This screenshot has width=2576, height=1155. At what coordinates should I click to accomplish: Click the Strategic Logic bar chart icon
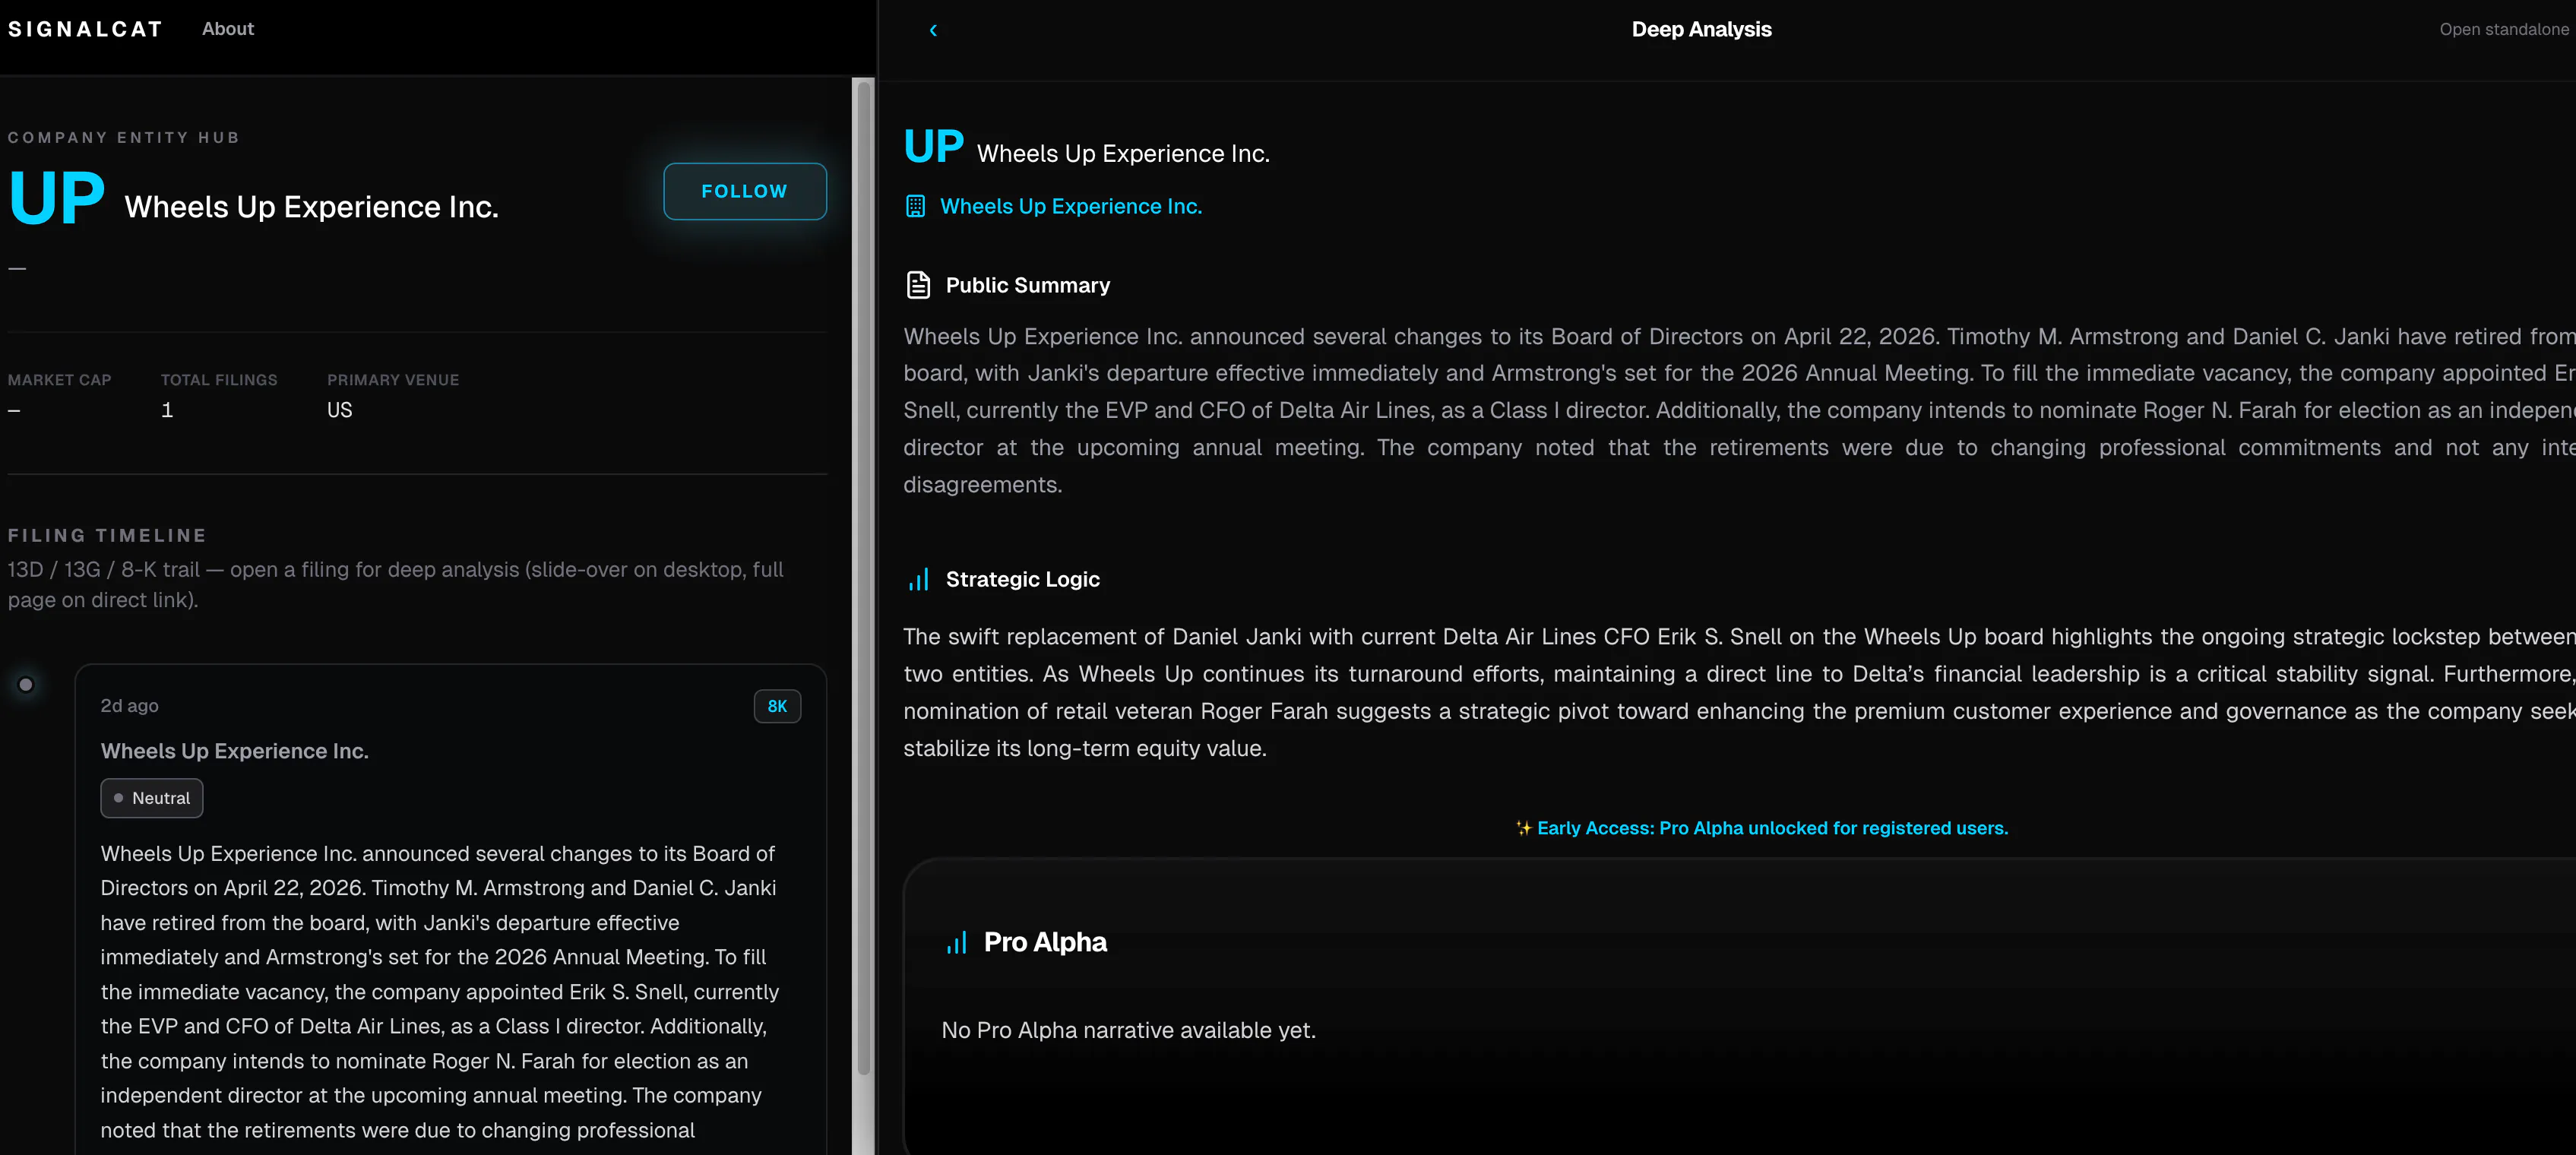[x=918, y=580]
